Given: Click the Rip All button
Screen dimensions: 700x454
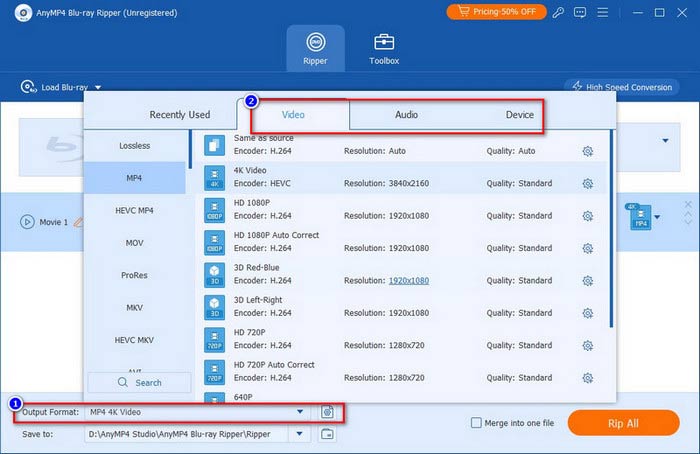Looking at the screenshot, I should point(623,423).
